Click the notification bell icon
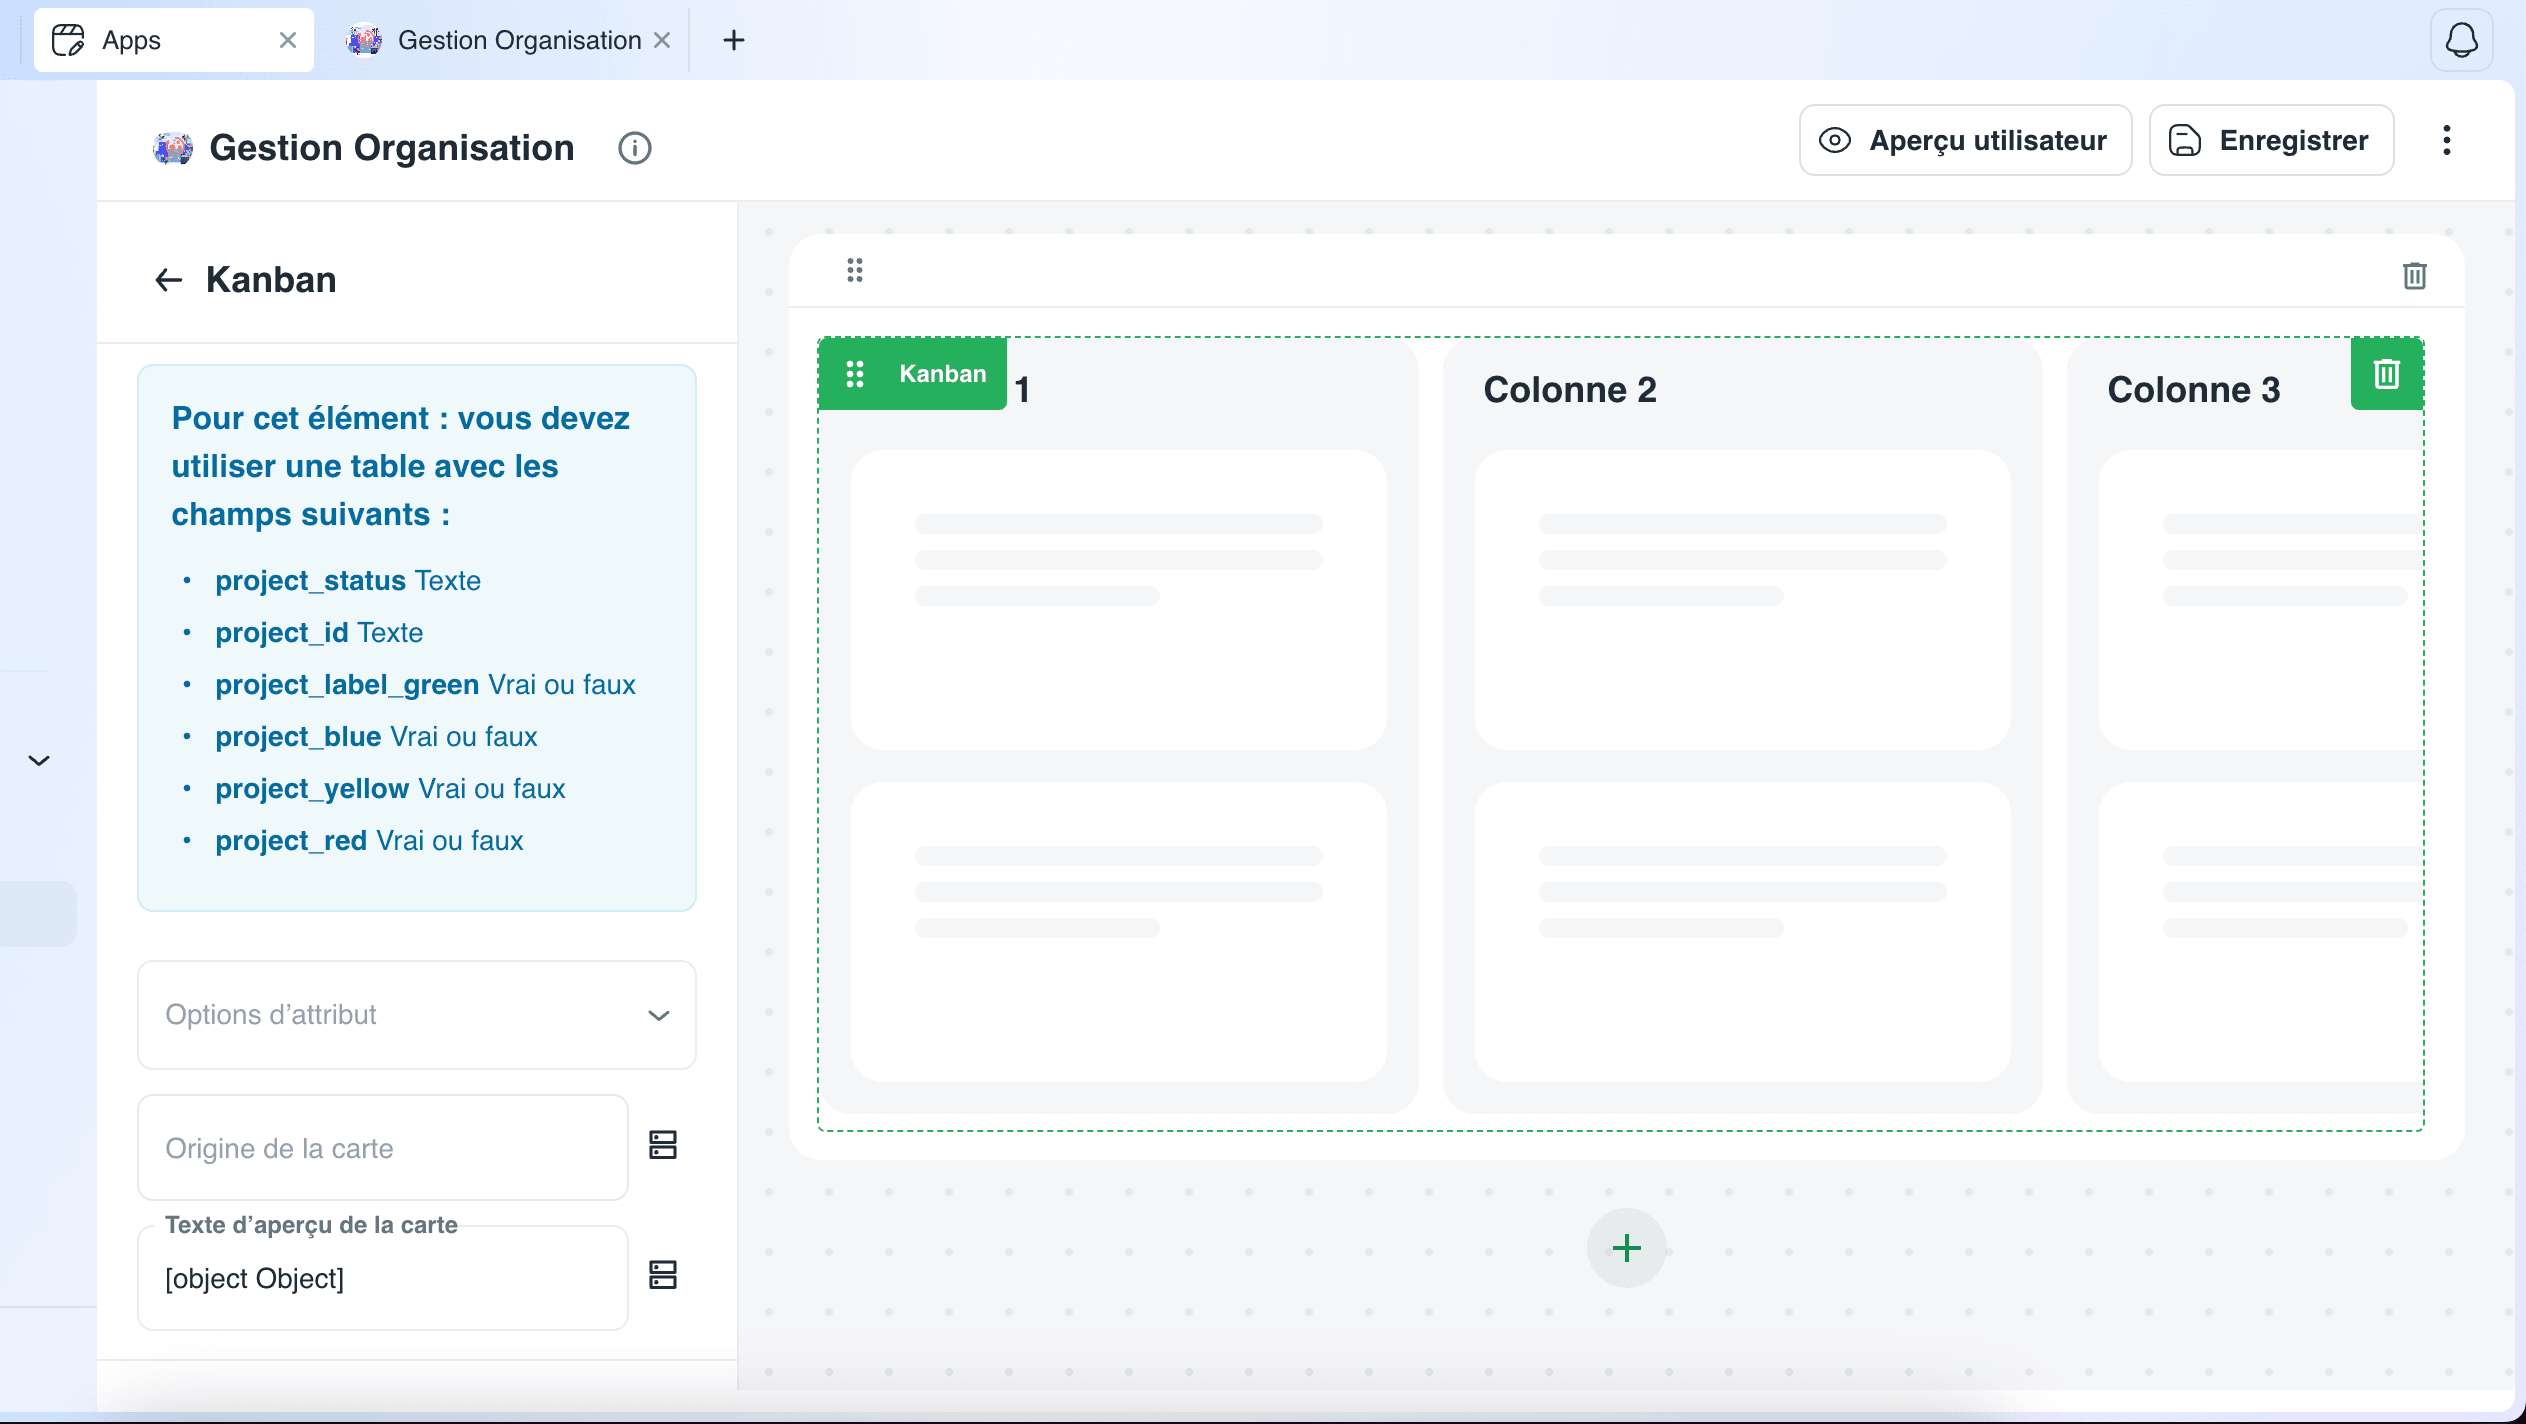This screenshot has width=2526, height=1424. tap(2461, 40)
